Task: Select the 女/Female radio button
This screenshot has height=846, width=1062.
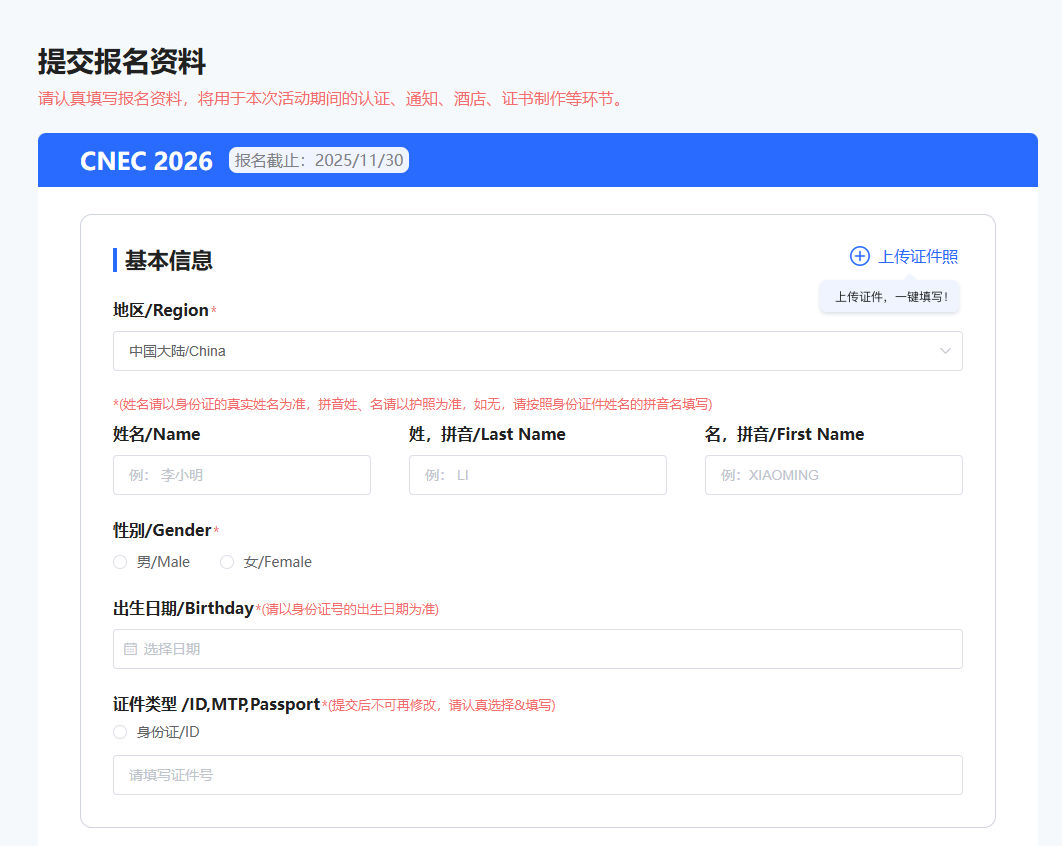Action: pos(227,562)
